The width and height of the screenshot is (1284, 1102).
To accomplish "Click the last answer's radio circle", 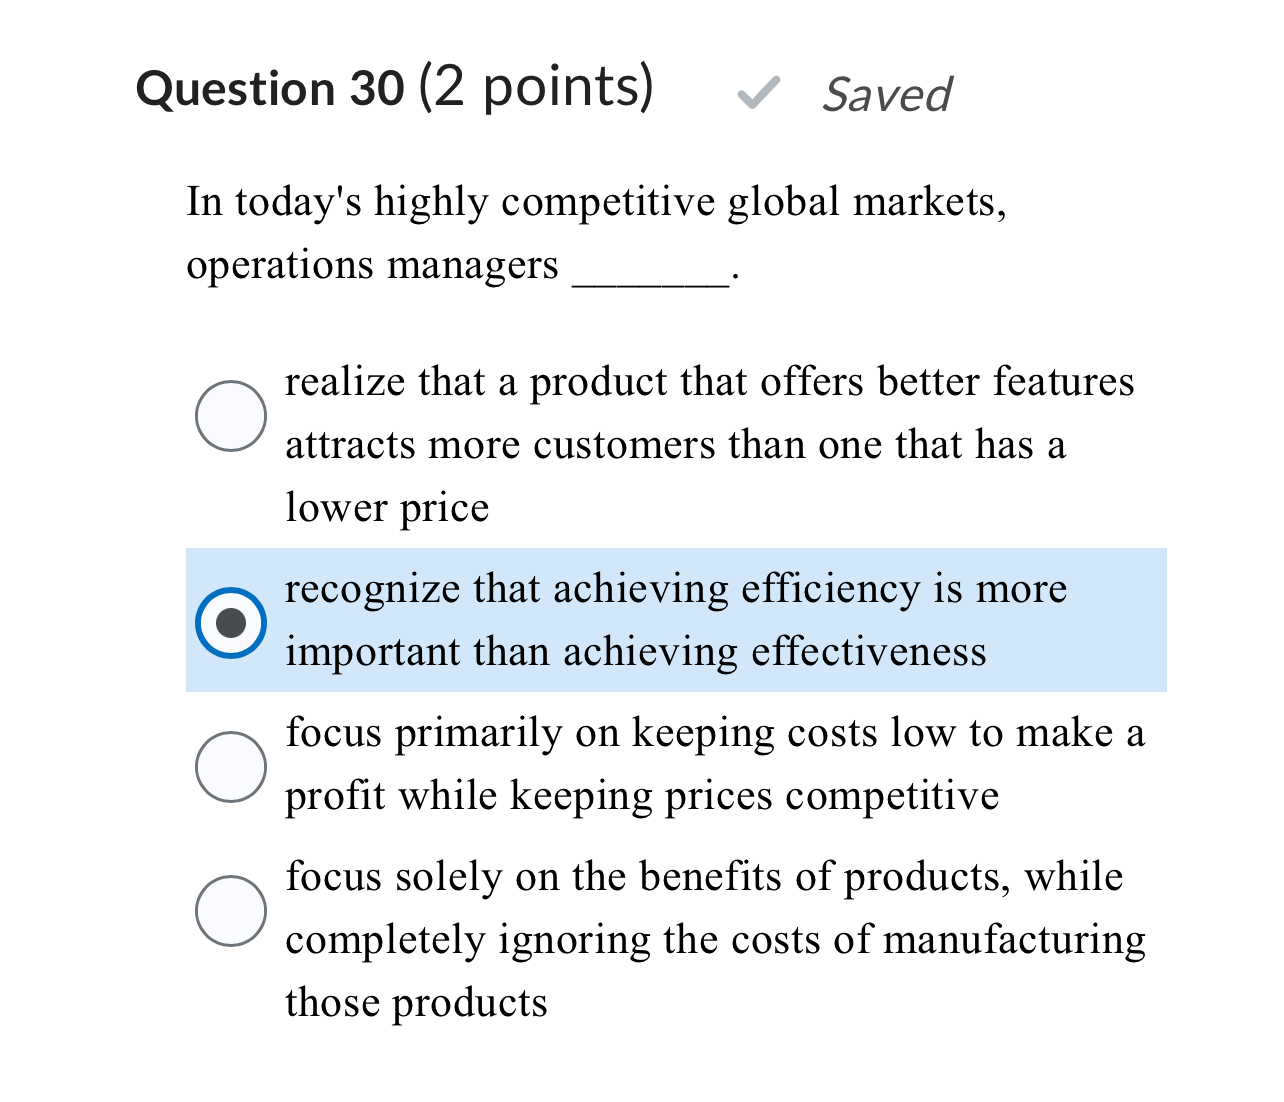I will pos(231,911).
